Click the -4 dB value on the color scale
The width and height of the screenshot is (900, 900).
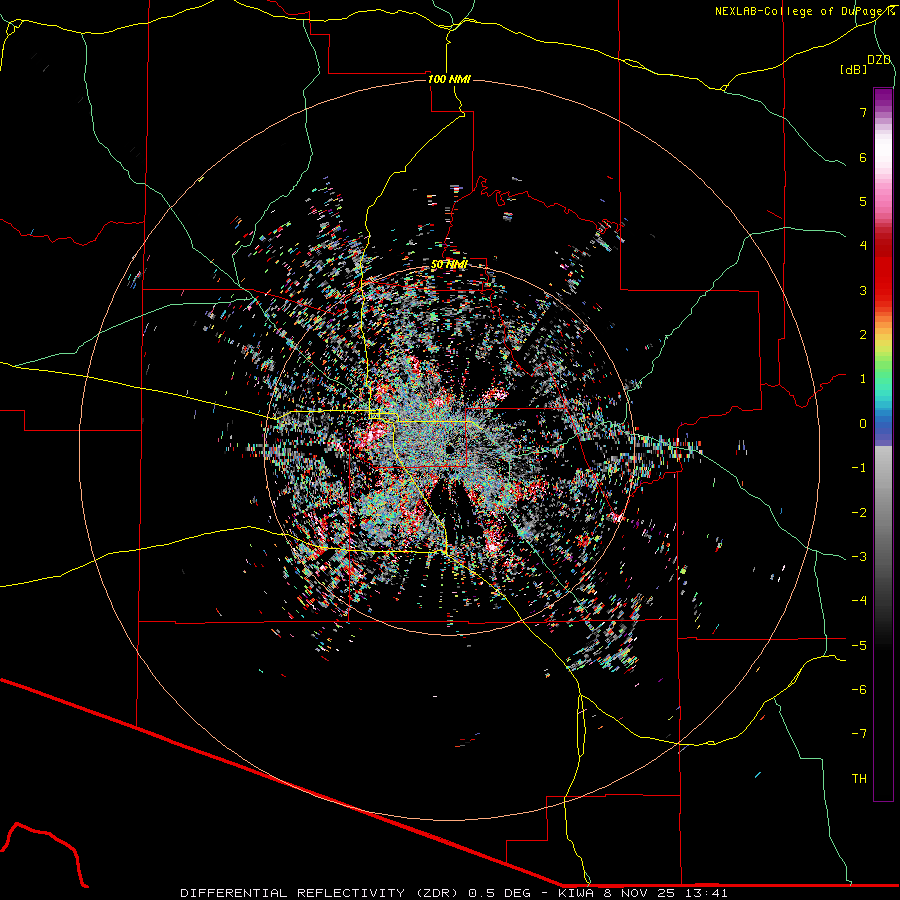(859, 601)
